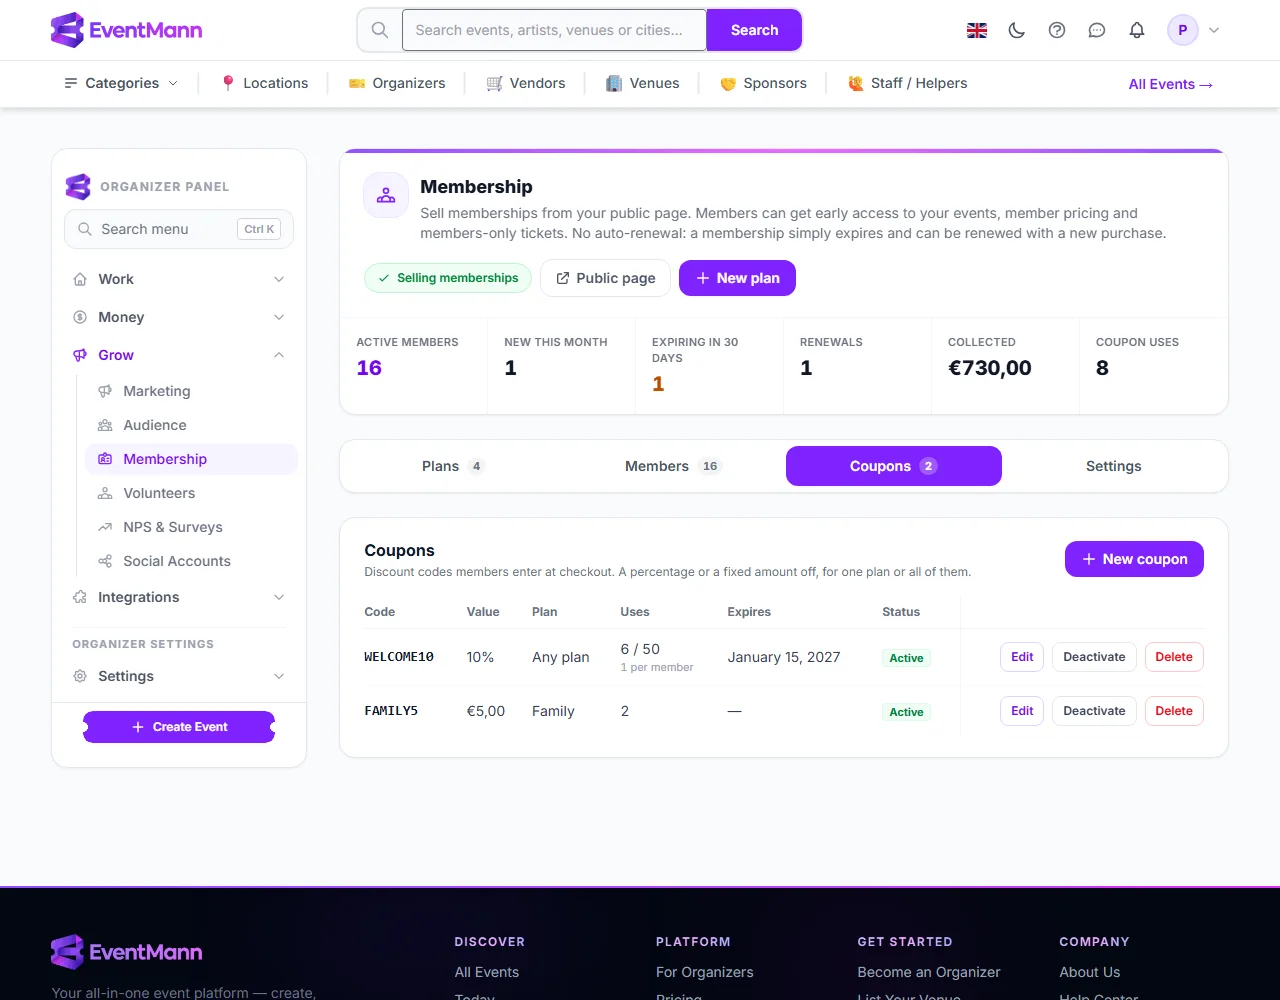Click the Selling memberships status badge
This screenshot has width=1280, height=1000.
point(448,278)
